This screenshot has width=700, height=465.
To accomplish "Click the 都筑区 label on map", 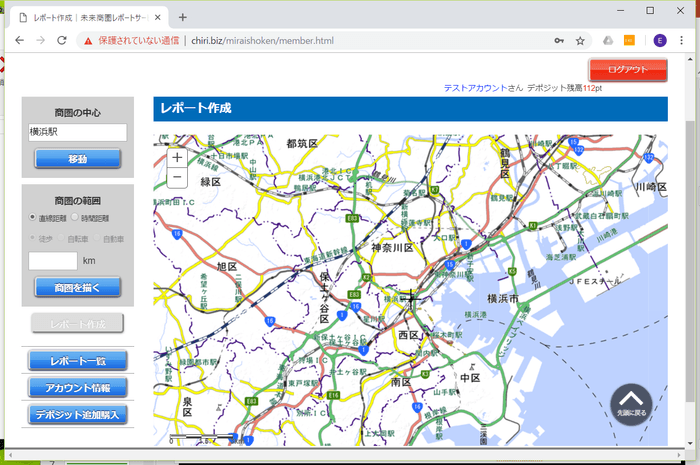I will (x=302, y=143).
